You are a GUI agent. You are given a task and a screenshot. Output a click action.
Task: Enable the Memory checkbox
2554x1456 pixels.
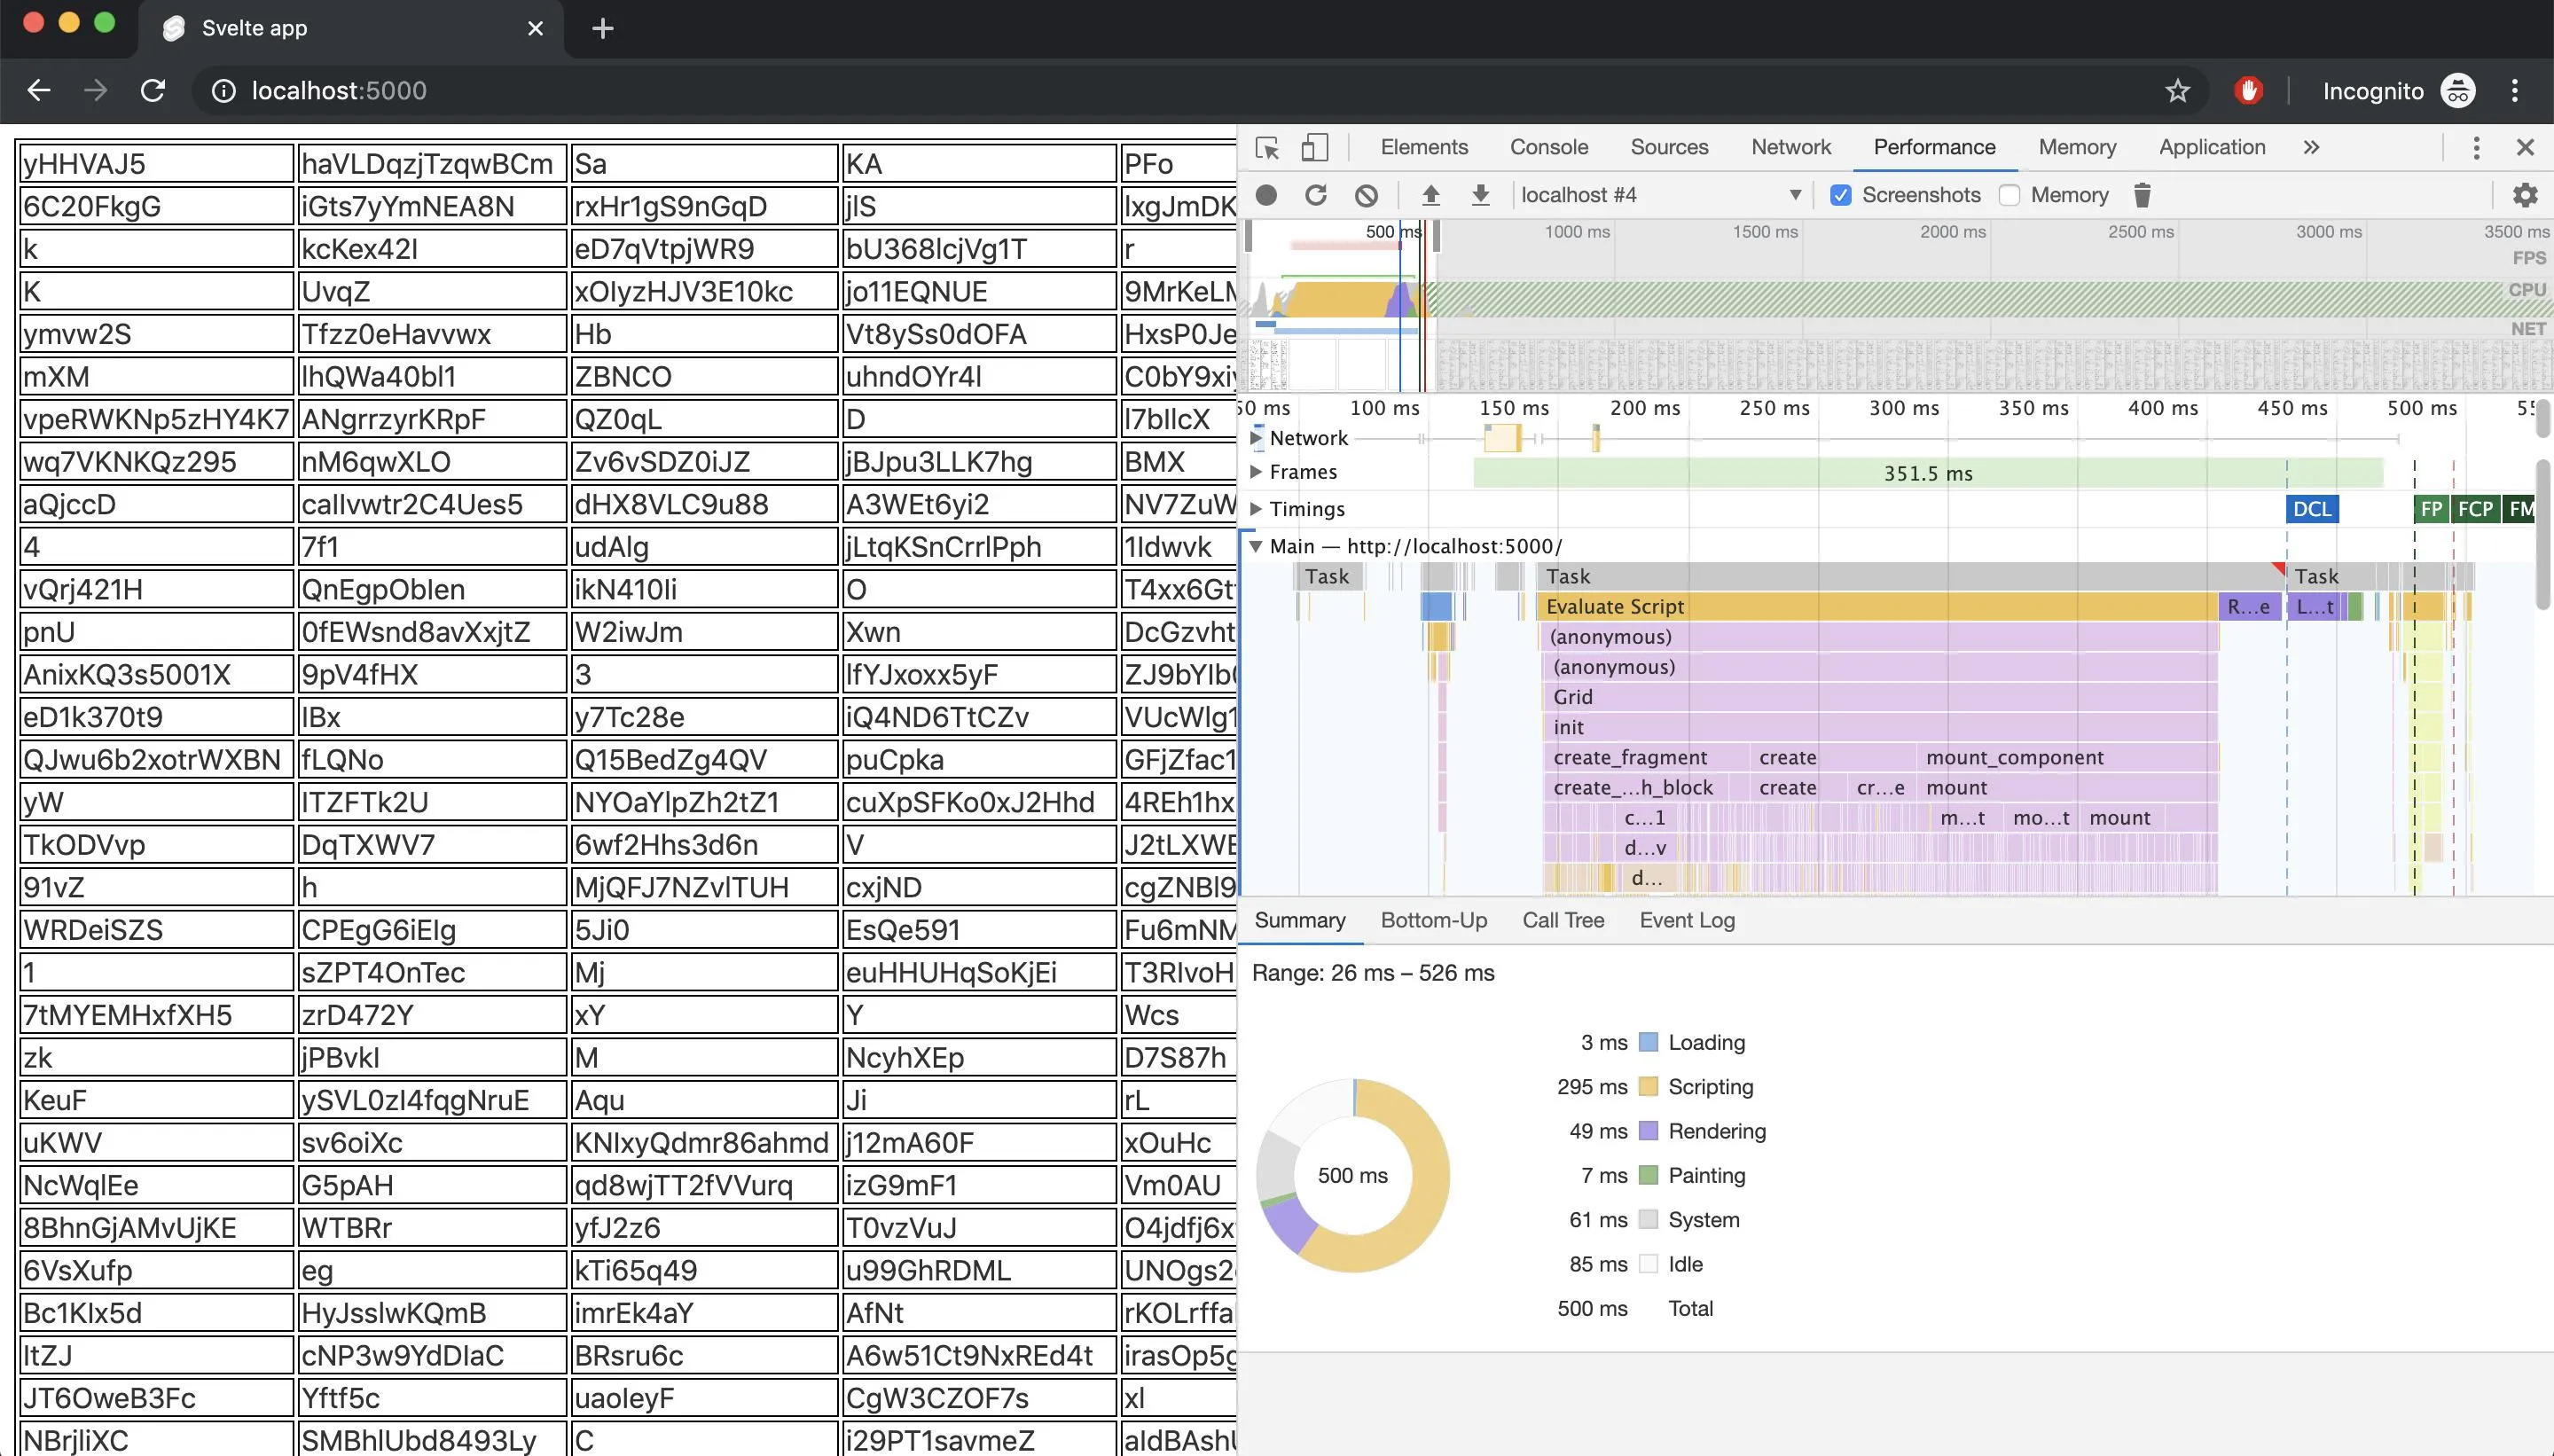coord(2009,195)
